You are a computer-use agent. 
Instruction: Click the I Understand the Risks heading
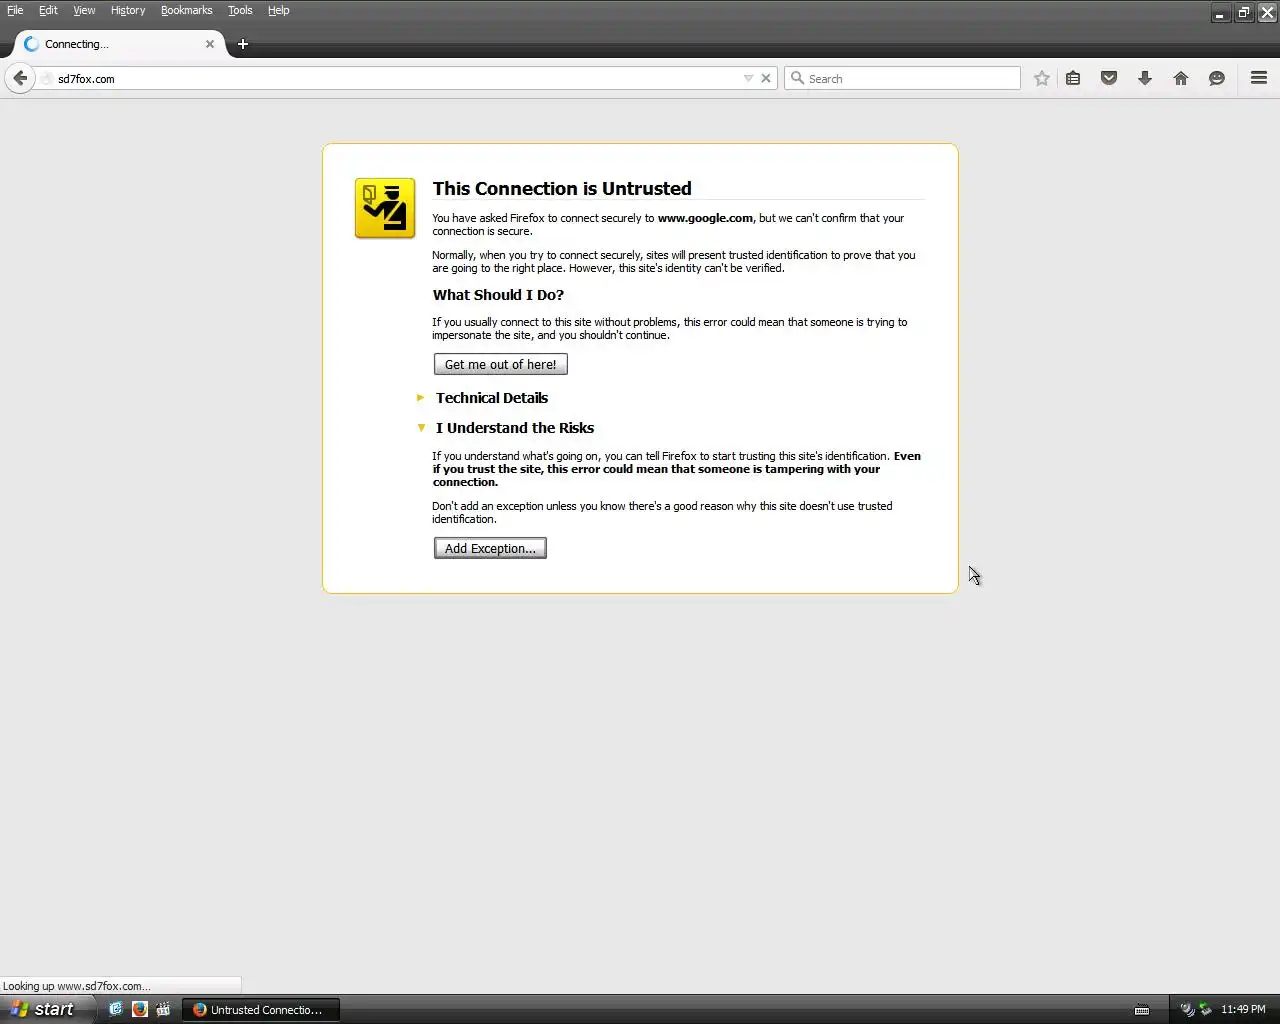(515, 428)
